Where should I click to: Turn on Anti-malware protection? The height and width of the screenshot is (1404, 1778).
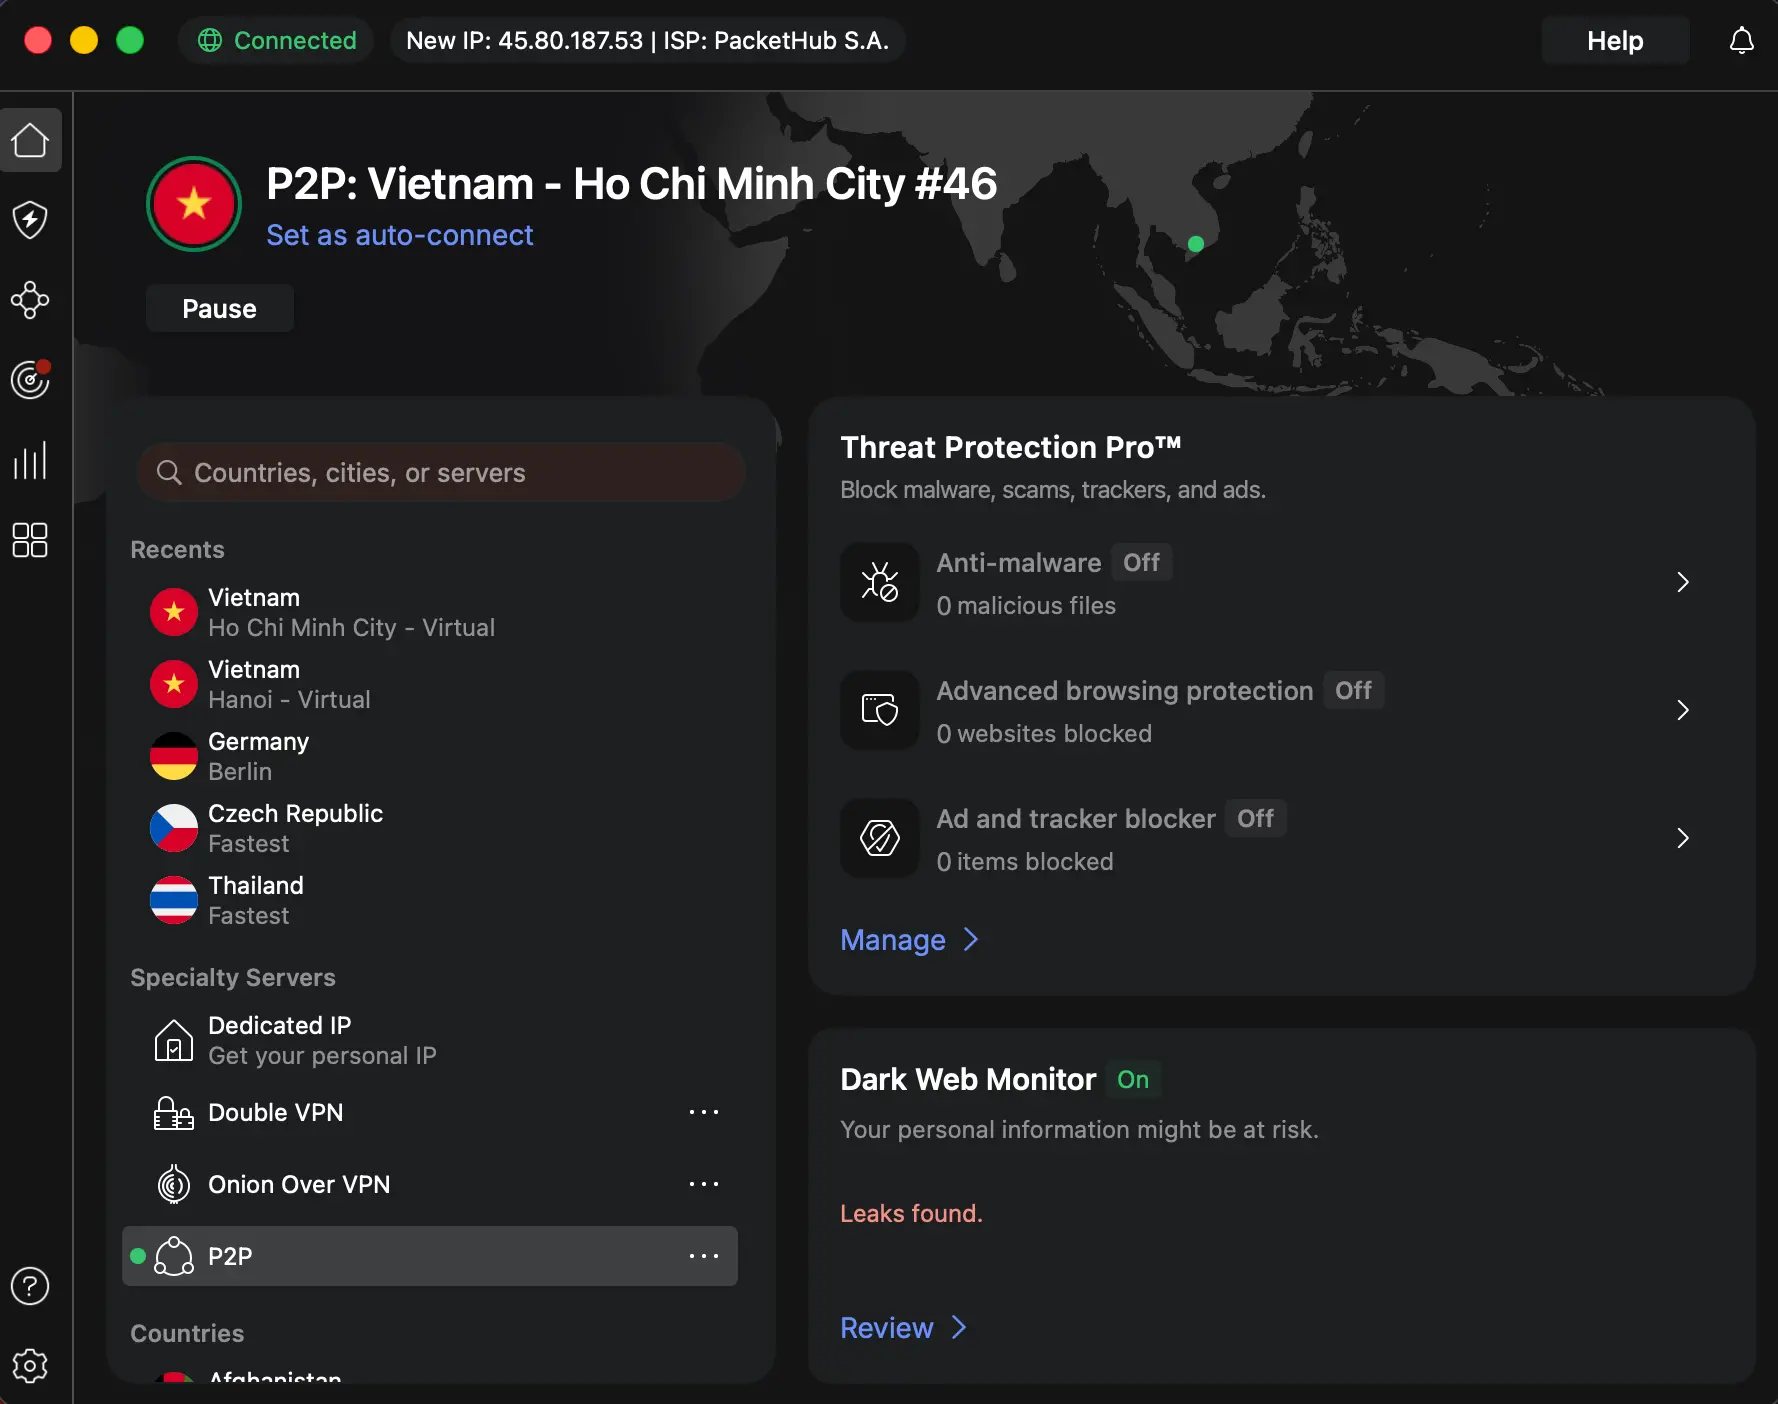(x=1141, y=562)
